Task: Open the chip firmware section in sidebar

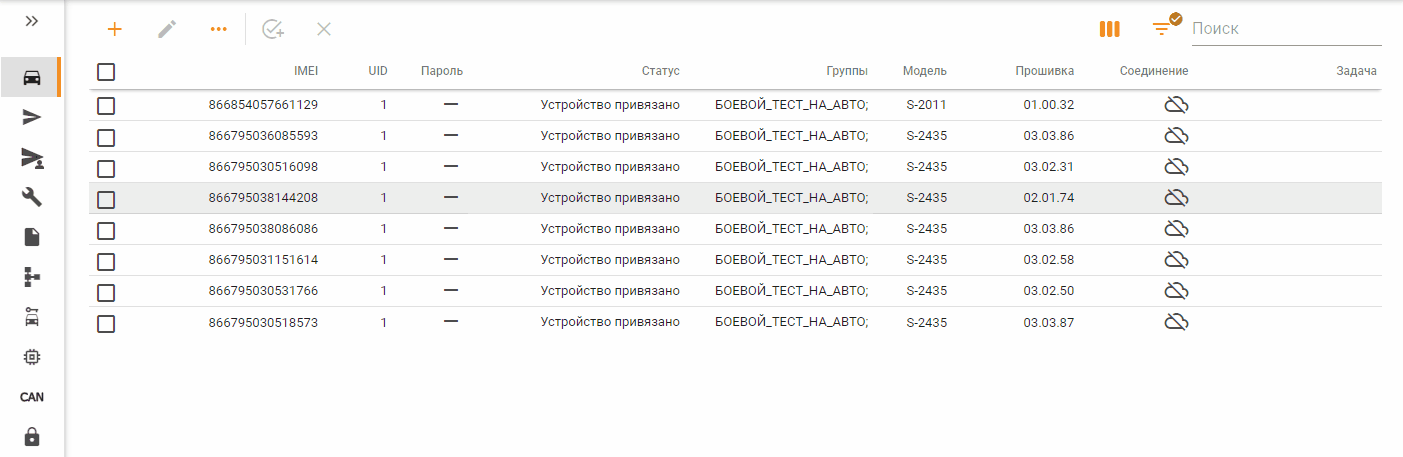Action: pos(32,357)
